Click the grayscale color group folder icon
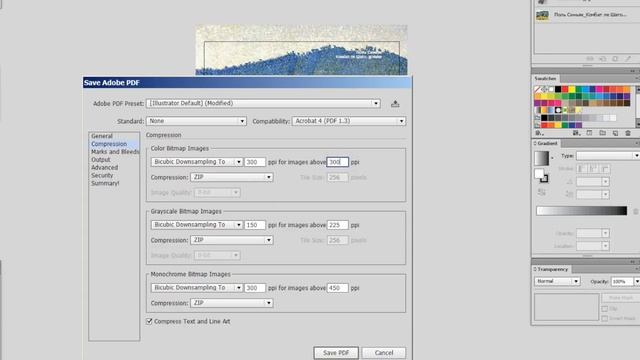The height and width of the screenshot is (360, 640). 537,118
